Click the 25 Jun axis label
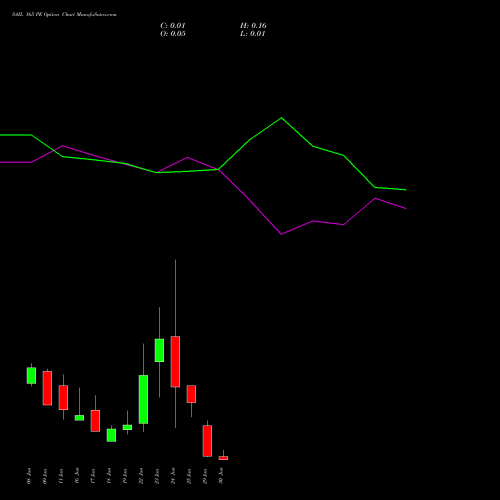 [189, 476]
